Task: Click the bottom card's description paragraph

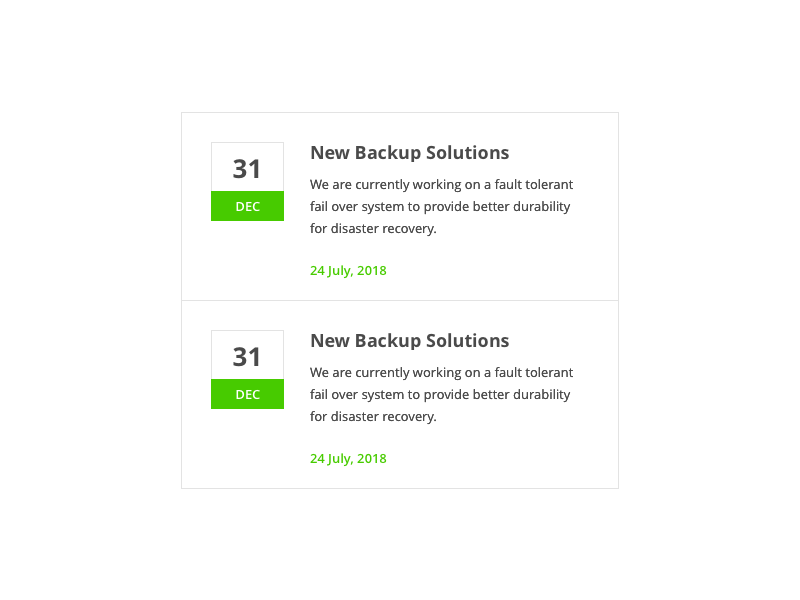Action: (440, 394)
